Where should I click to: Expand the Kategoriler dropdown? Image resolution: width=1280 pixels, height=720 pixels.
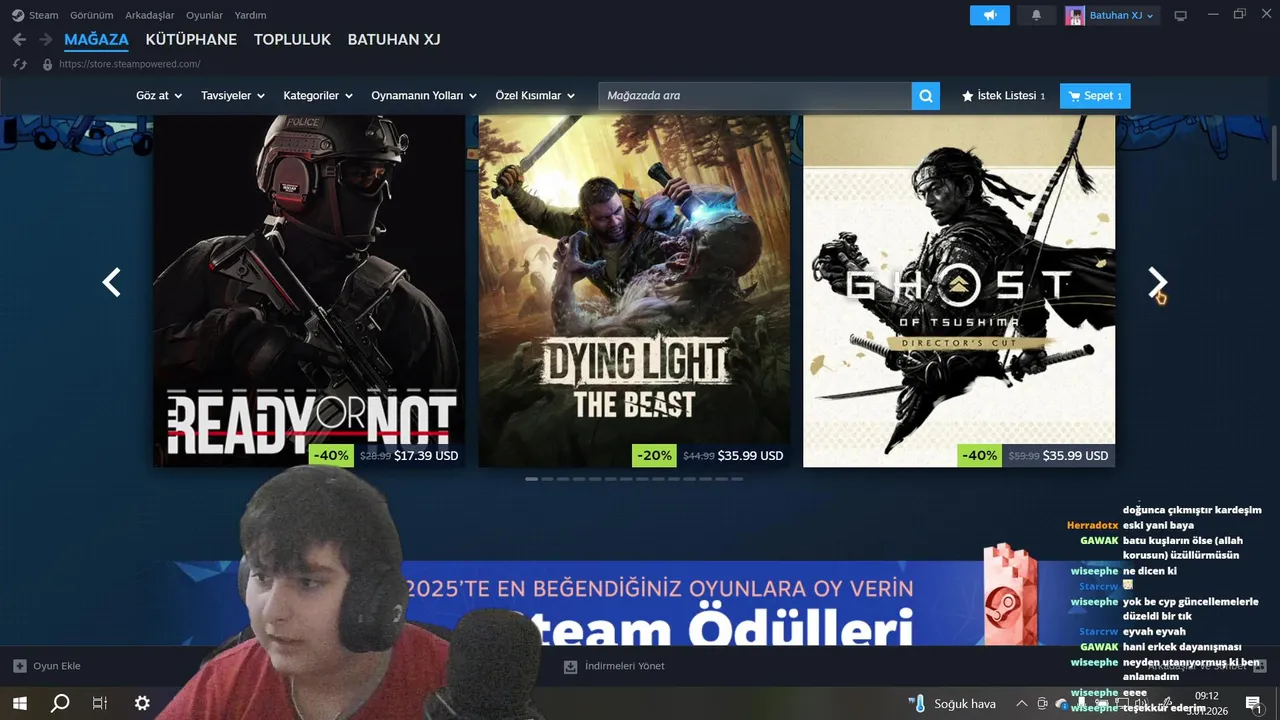point(318,96)
